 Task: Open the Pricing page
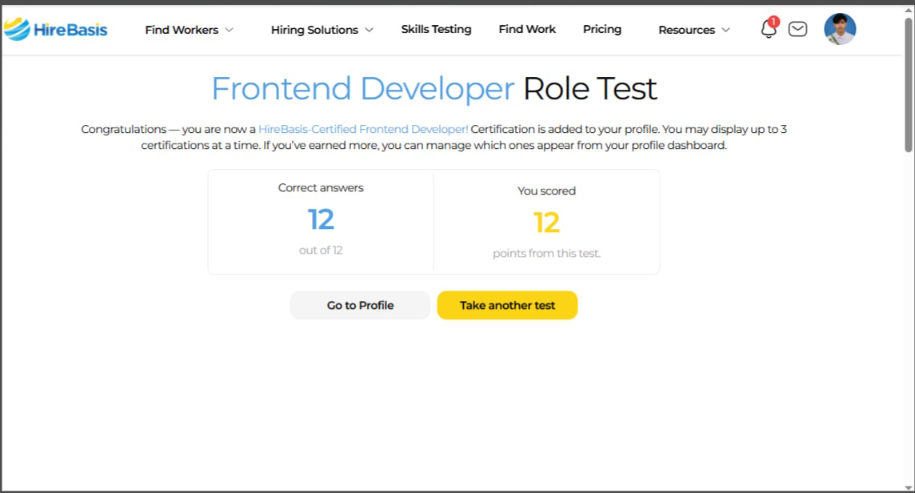pos(602,29)
